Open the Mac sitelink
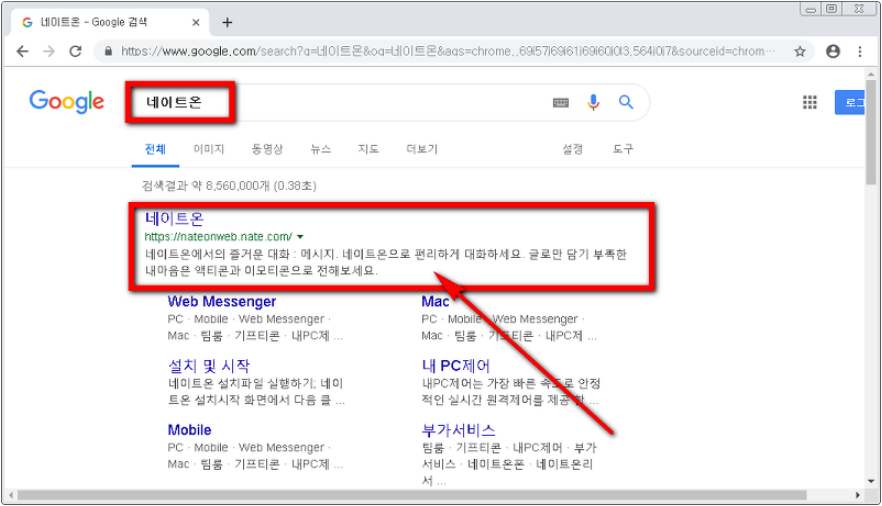This screenshot has height=506, width=882. click(435, 302)
